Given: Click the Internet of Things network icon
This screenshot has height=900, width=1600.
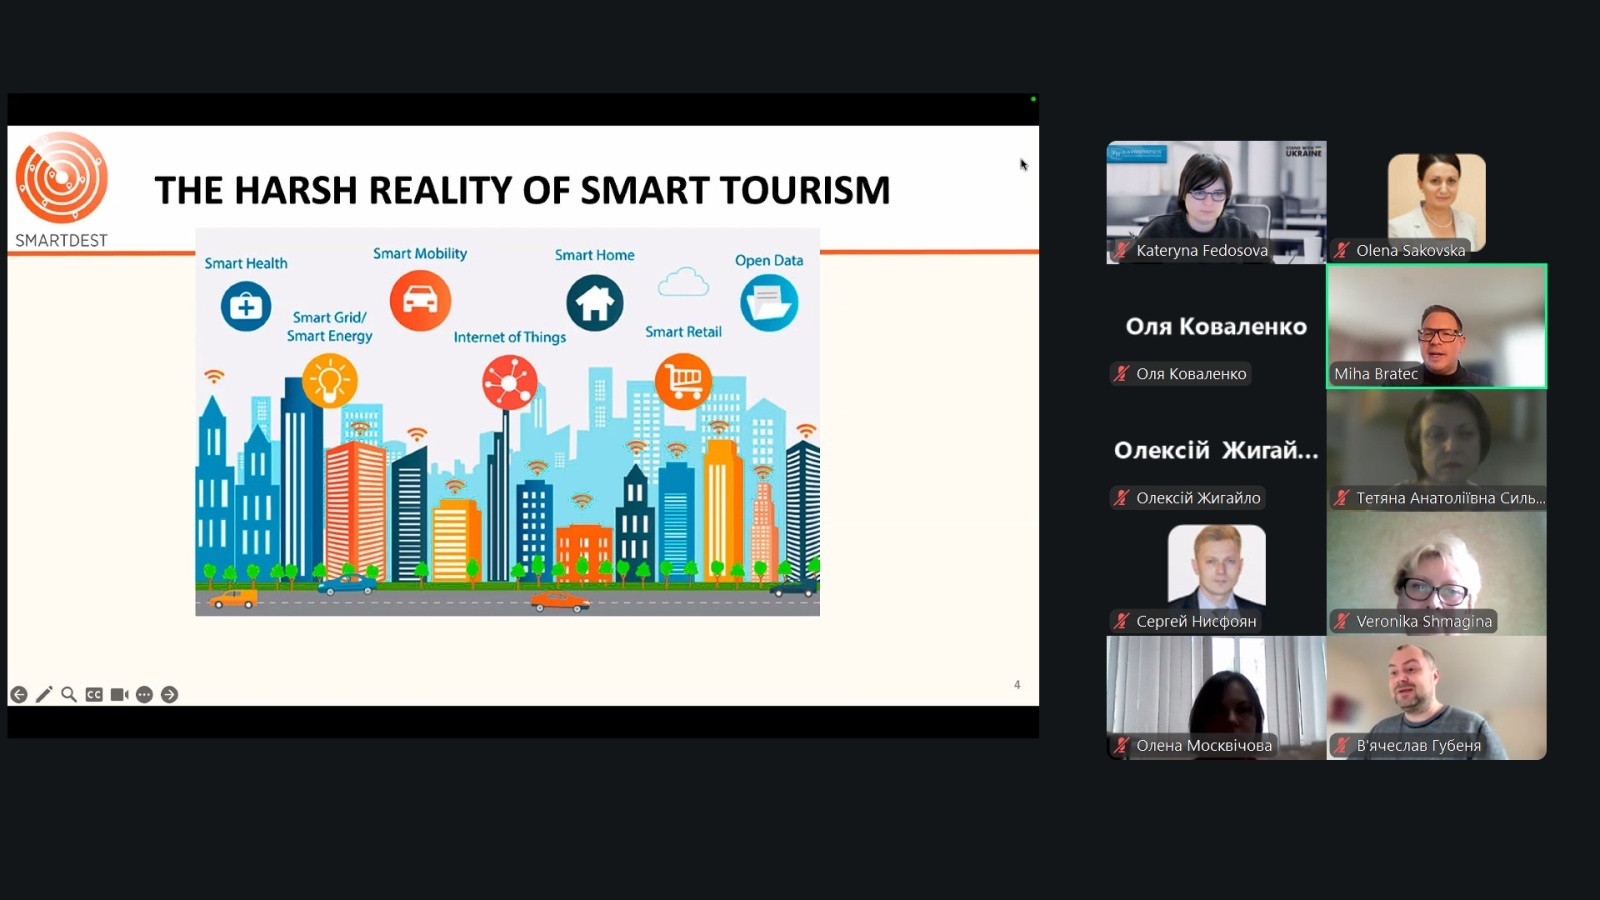Looking at the screenshot, I should click(x=510, y=382).
